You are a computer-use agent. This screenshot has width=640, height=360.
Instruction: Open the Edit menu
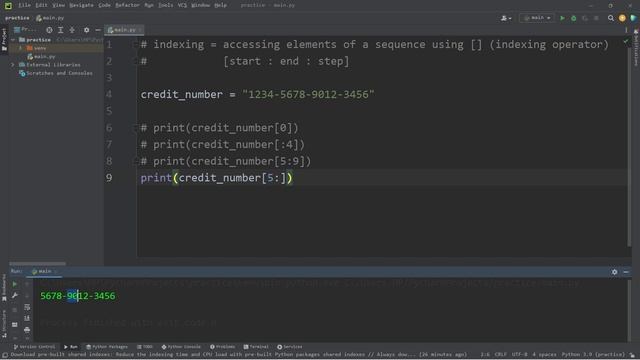coord(41,5)
